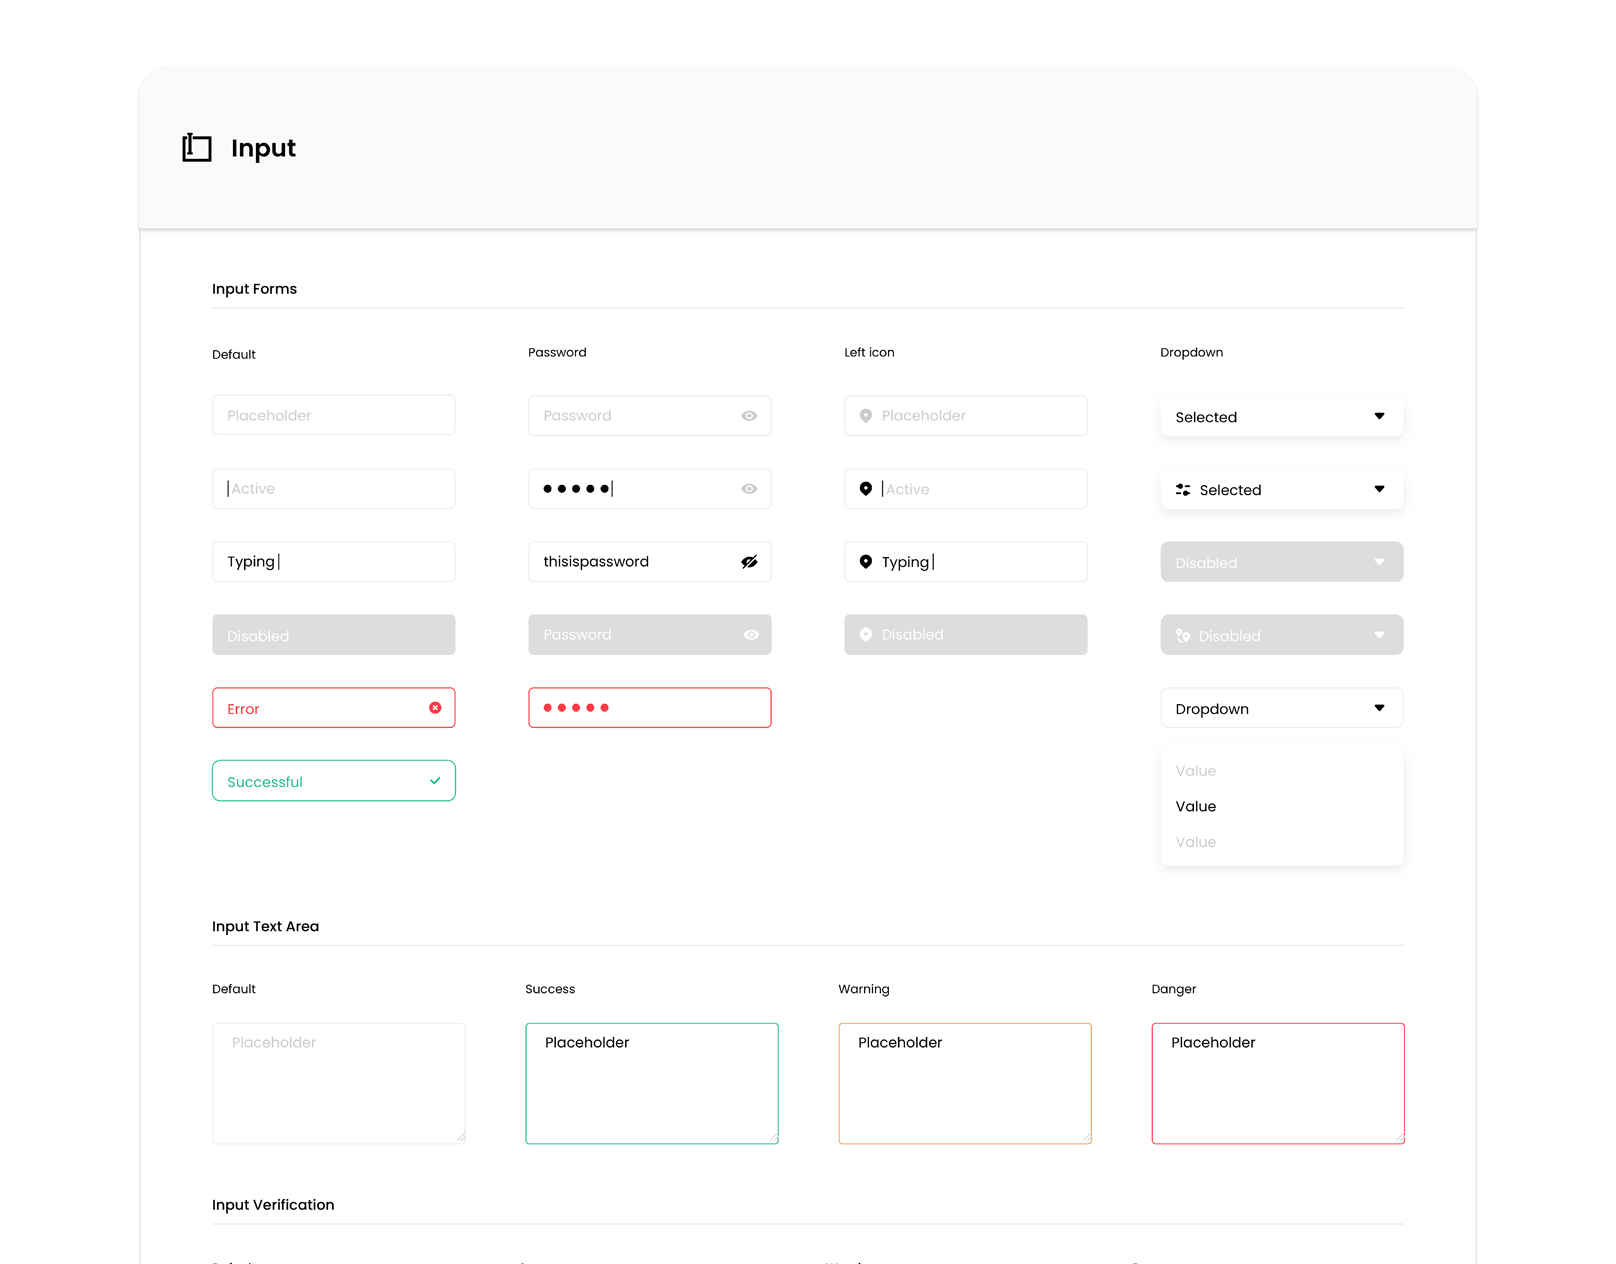Click the thisispassword text field

[x=650, y=562]
